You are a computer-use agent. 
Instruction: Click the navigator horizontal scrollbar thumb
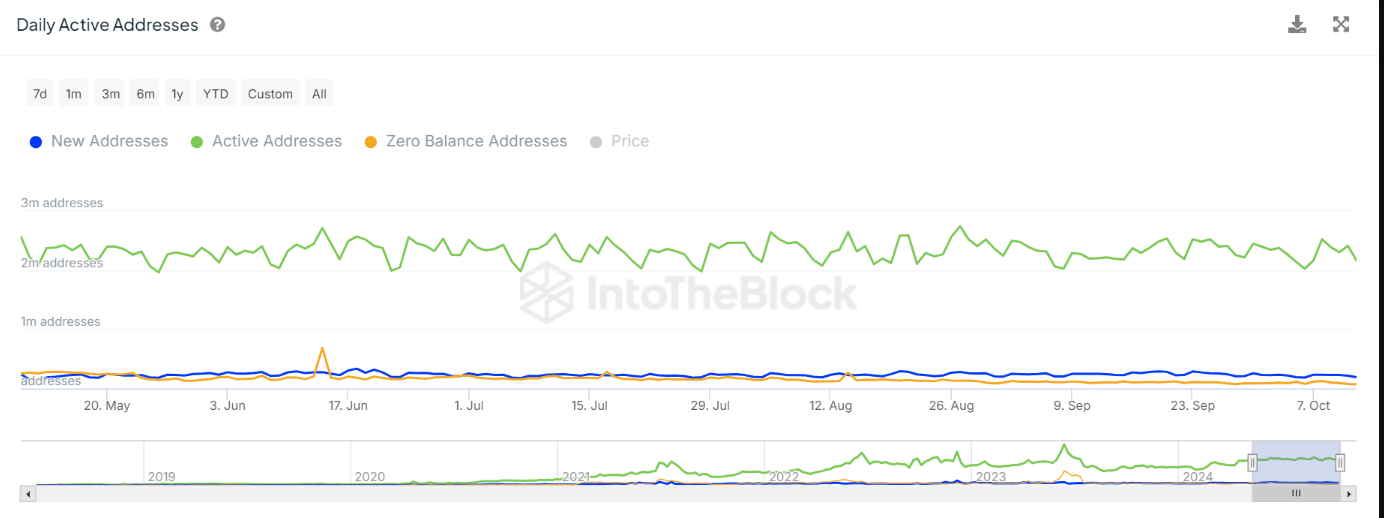tap(1296, 494)
